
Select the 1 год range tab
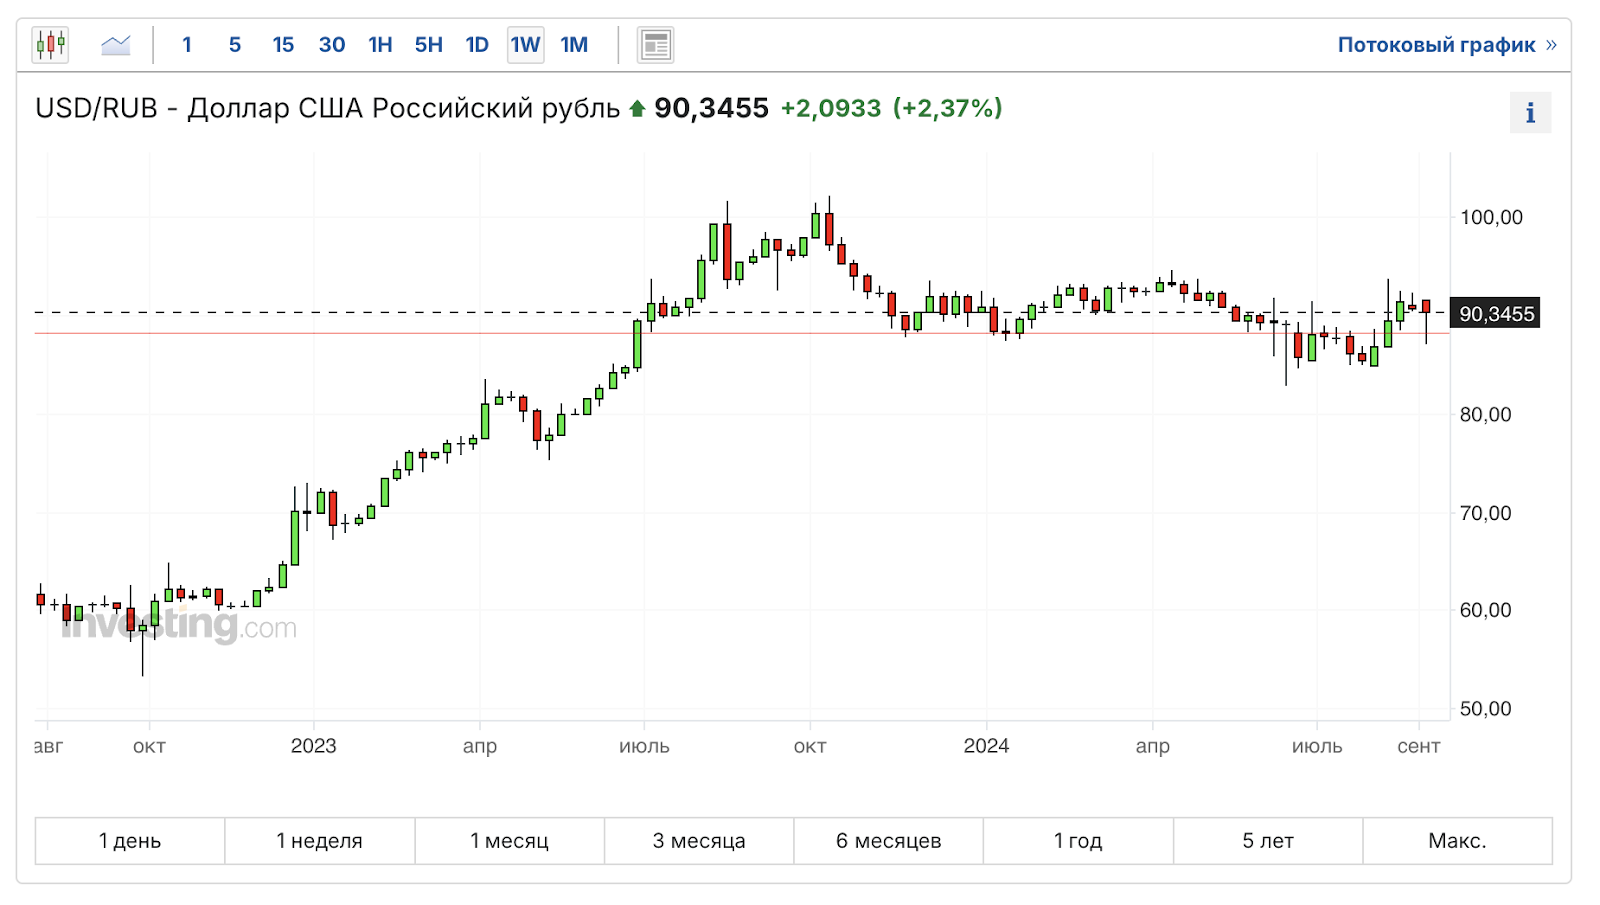coord(1078,841)
